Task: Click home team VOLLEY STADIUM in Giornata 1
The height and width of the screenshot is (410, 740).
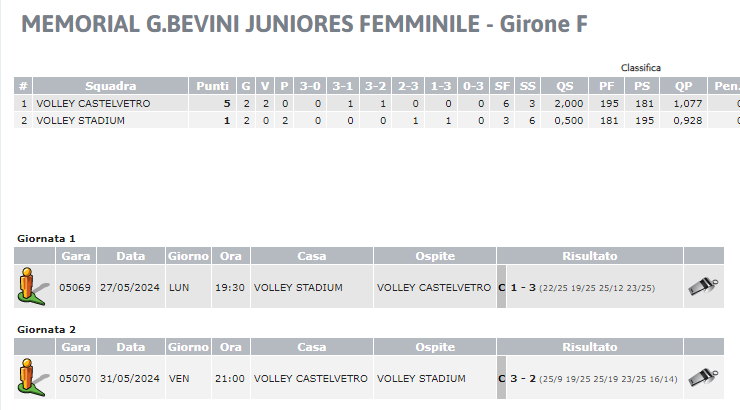Action: coord(298,287)
